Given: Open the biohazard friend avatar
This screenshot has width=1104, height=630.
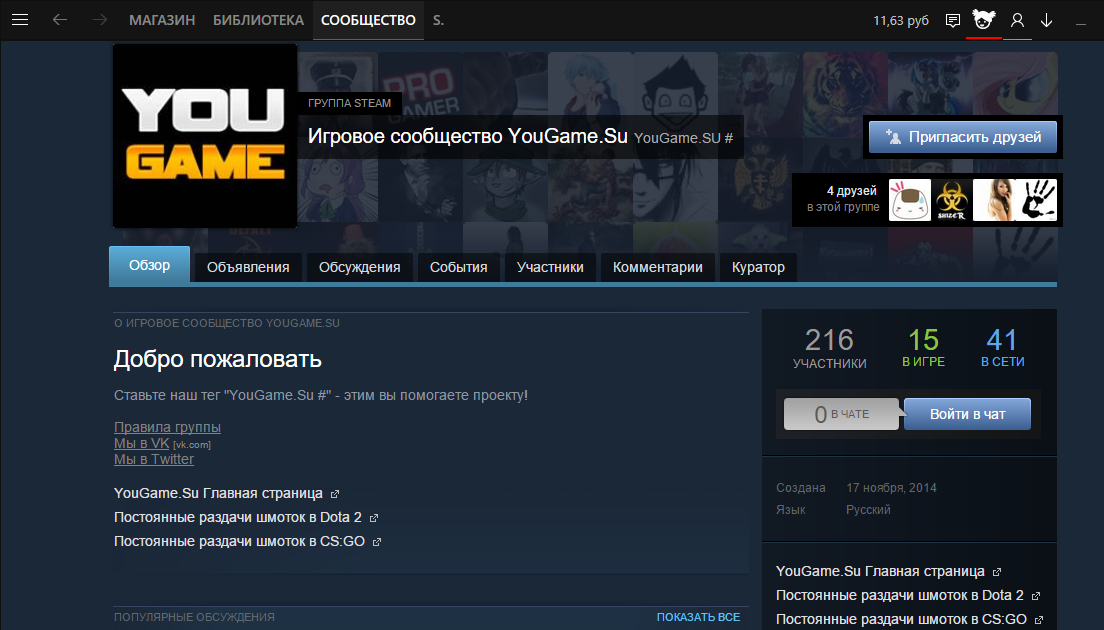Looking at the screenshot, I should 951,200.
